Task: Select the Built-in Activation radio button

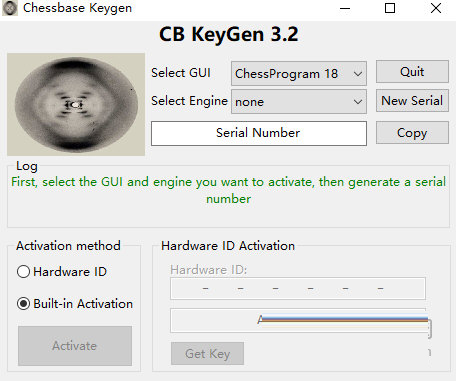Action: click(23, 304)
